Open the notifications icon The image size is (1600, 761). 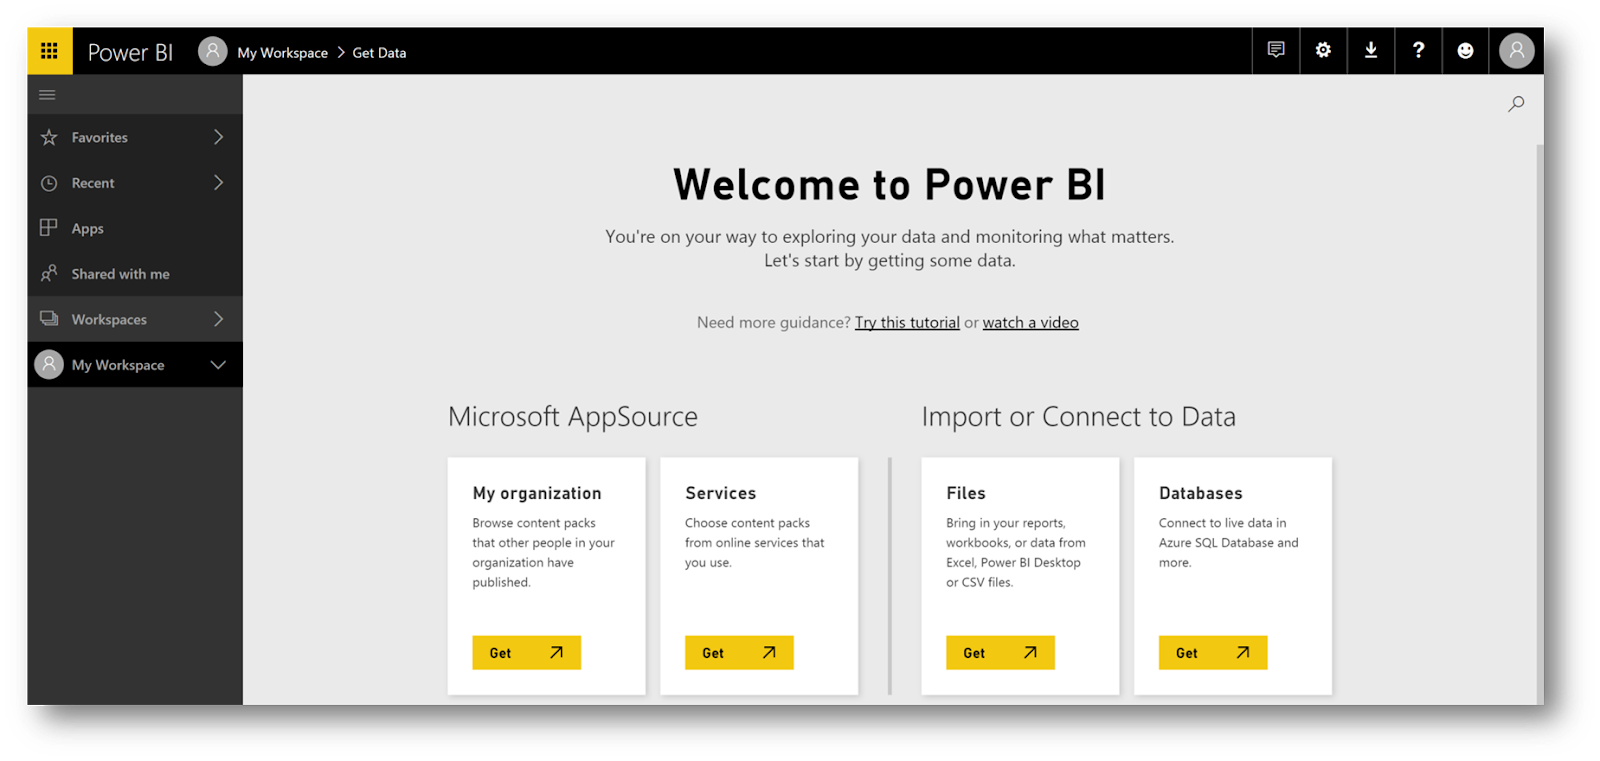tap(1275, 50)
